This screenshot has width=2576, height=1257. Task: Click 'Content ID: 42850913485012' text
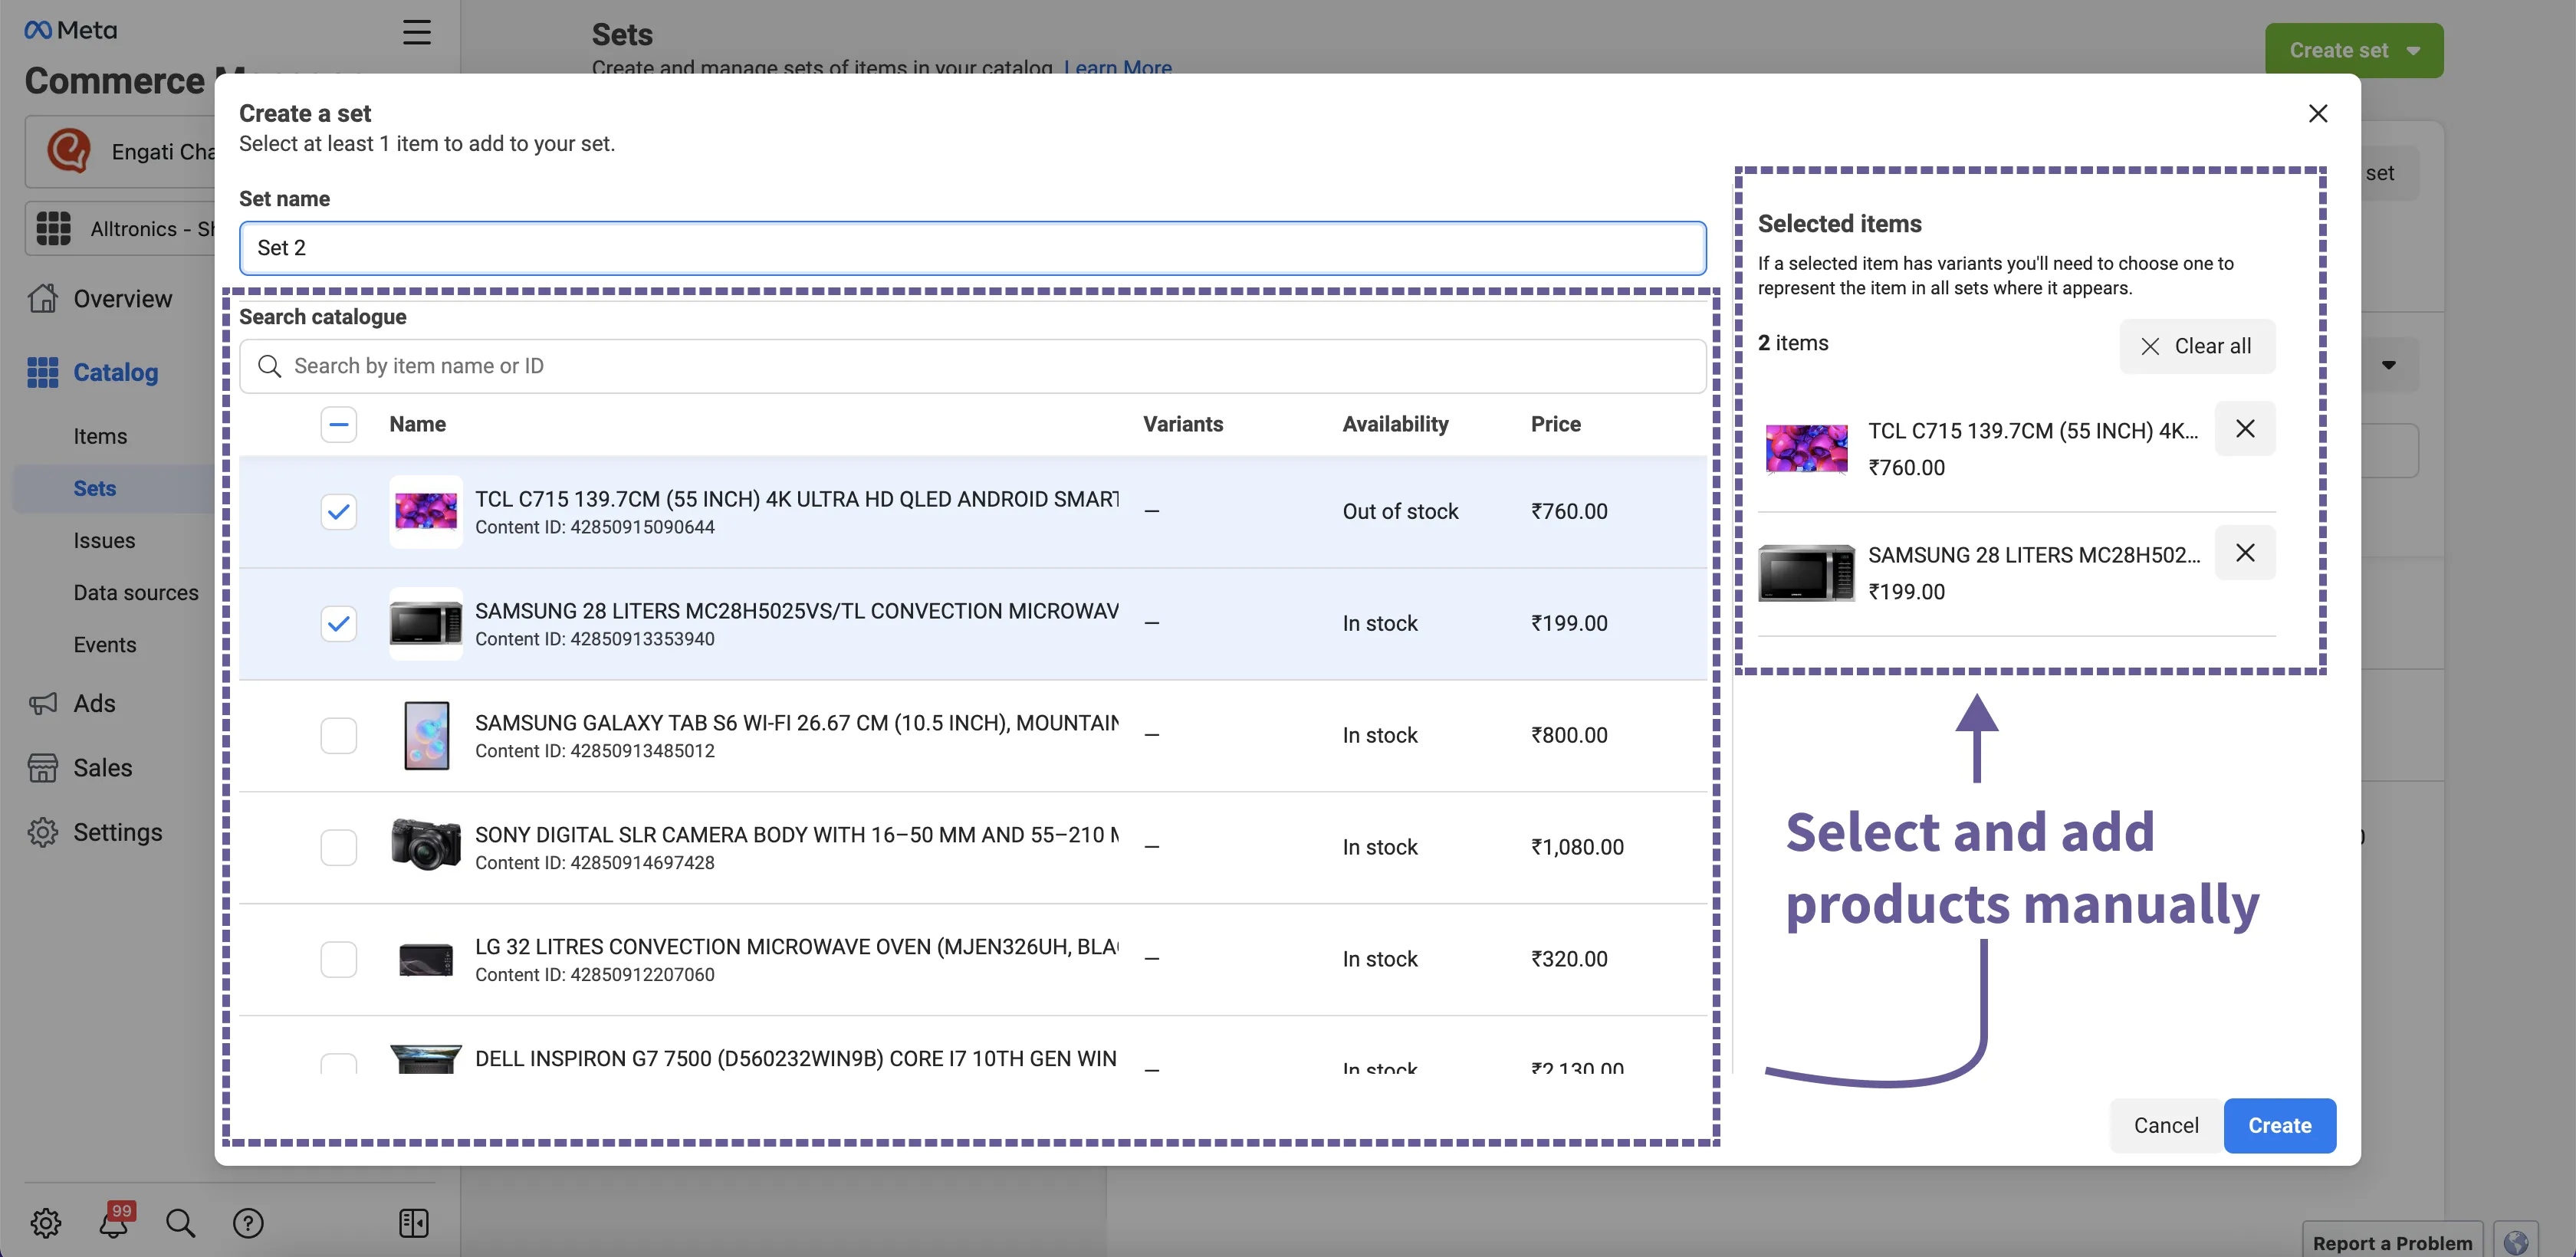pyautogui.click(x=595, y=751)
